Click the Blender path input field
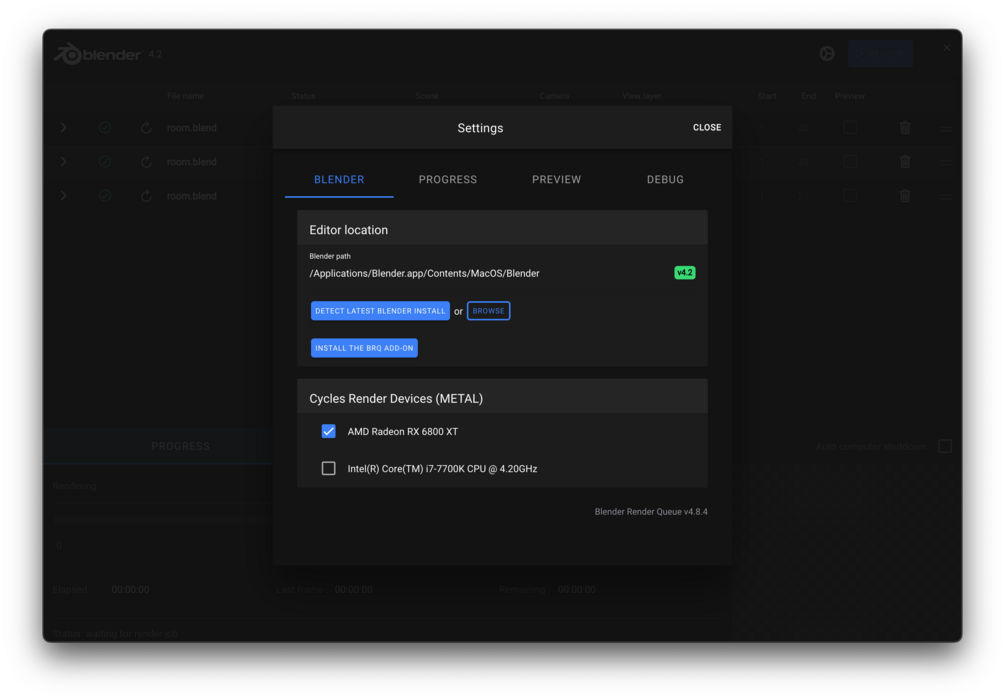The width and height of the screenshot is (1005, 699). tap(487, 274)
